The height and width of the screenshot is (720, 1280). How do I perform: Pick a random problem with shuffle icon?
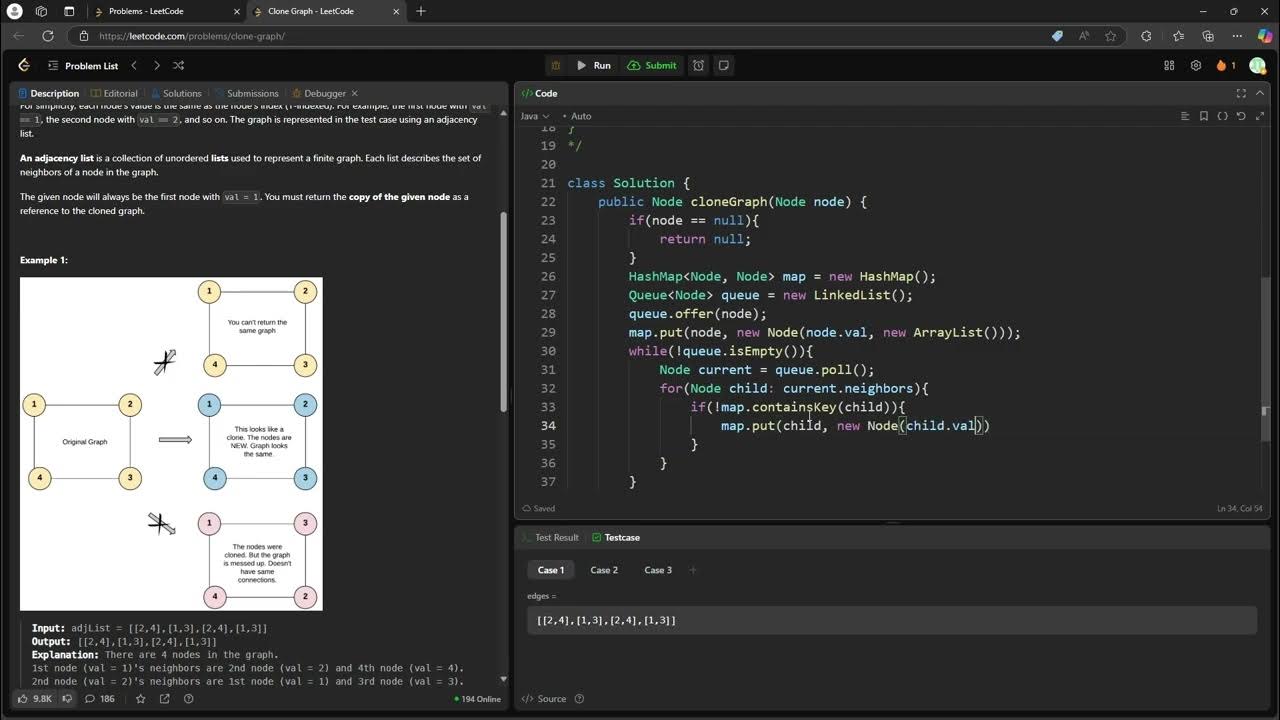[x=178, y=66]
